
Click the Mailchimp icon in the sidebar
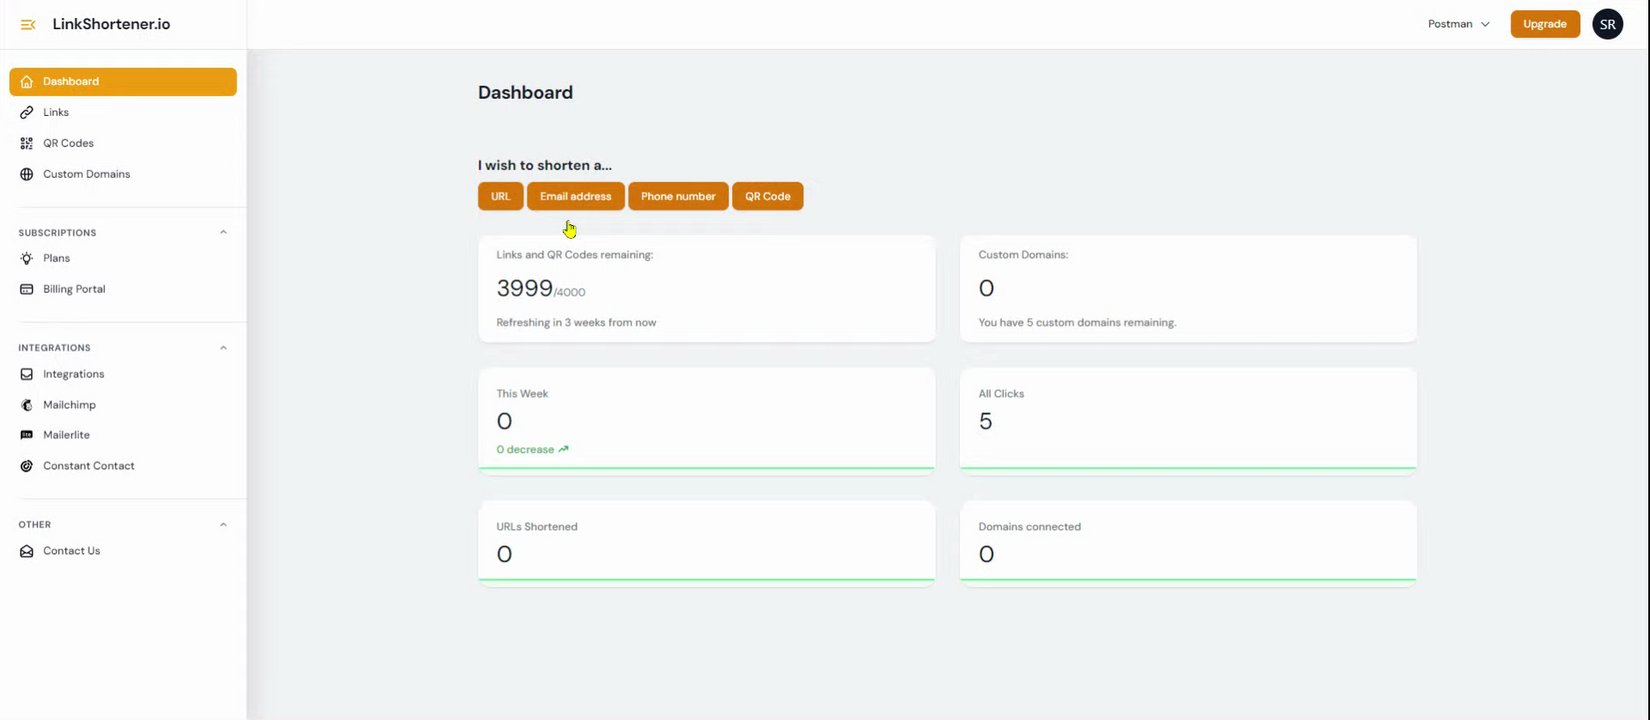tap(27, 405)
